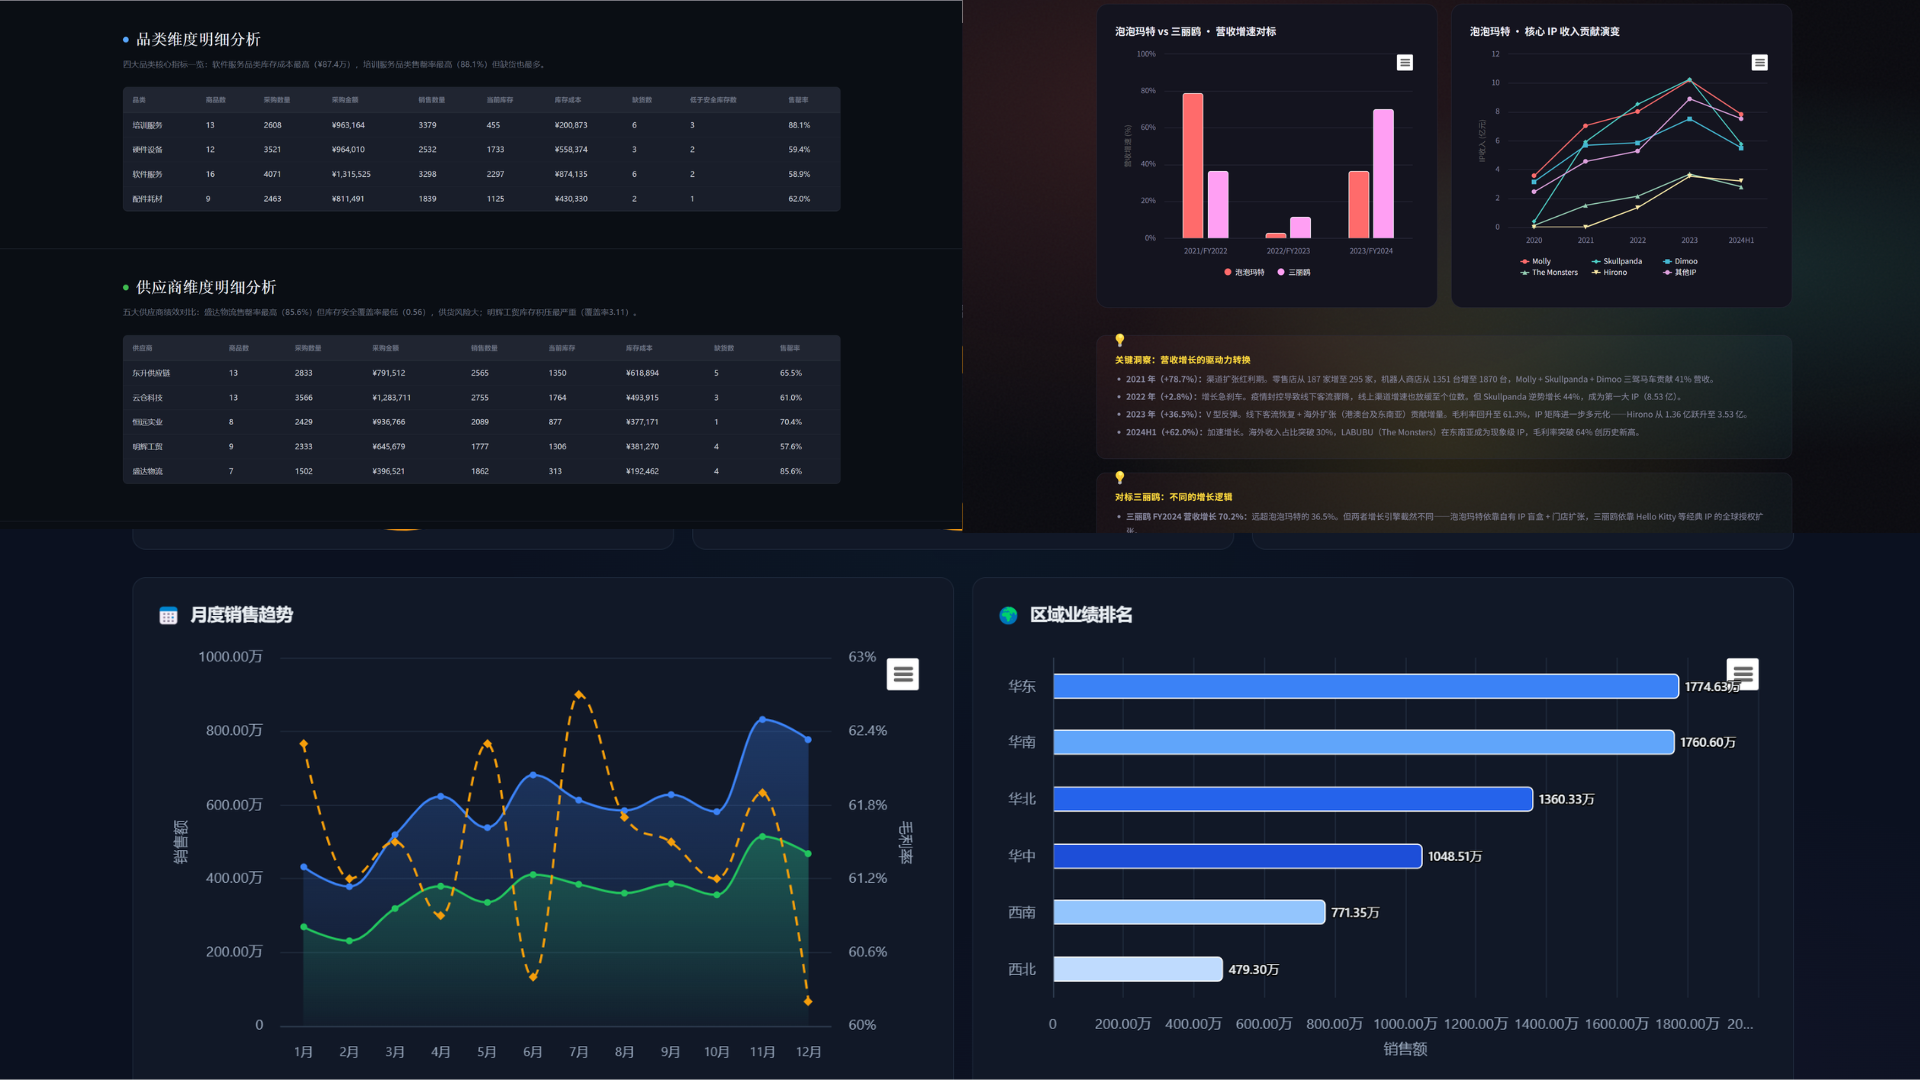The image size is (1920, 1080).
Task: Toggle the Dimoo line in the legend
Action: point(1680,261)
